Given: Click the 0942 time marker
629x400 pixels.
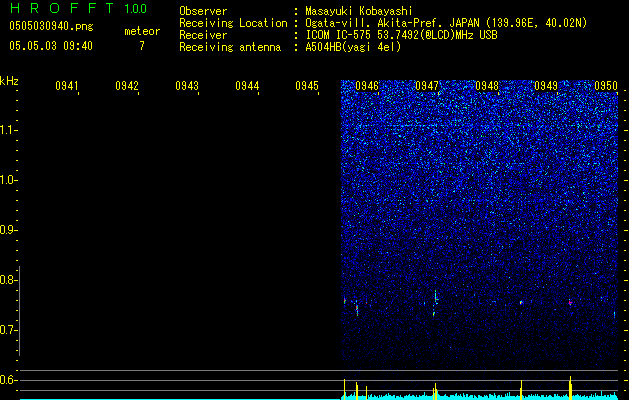Looking at the screenshot, I should (127, 86).
